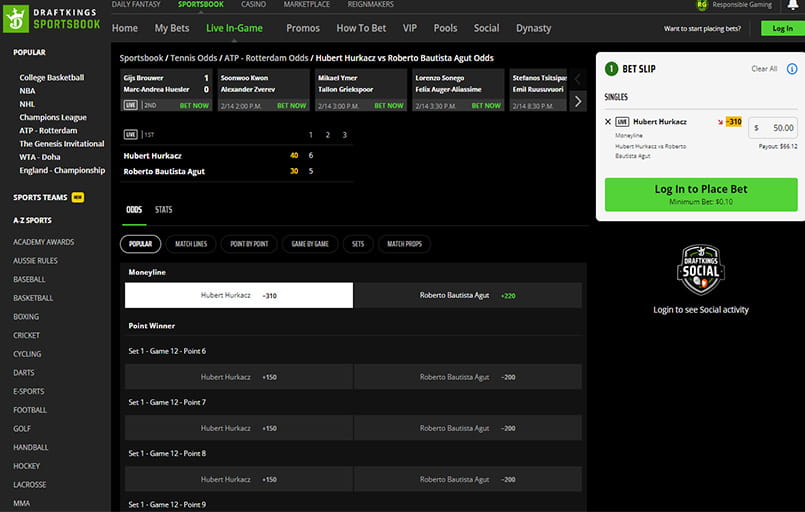Open the Promos page
Image resolution: width=805 pixels, height=512 pixels.
(303, 28)
